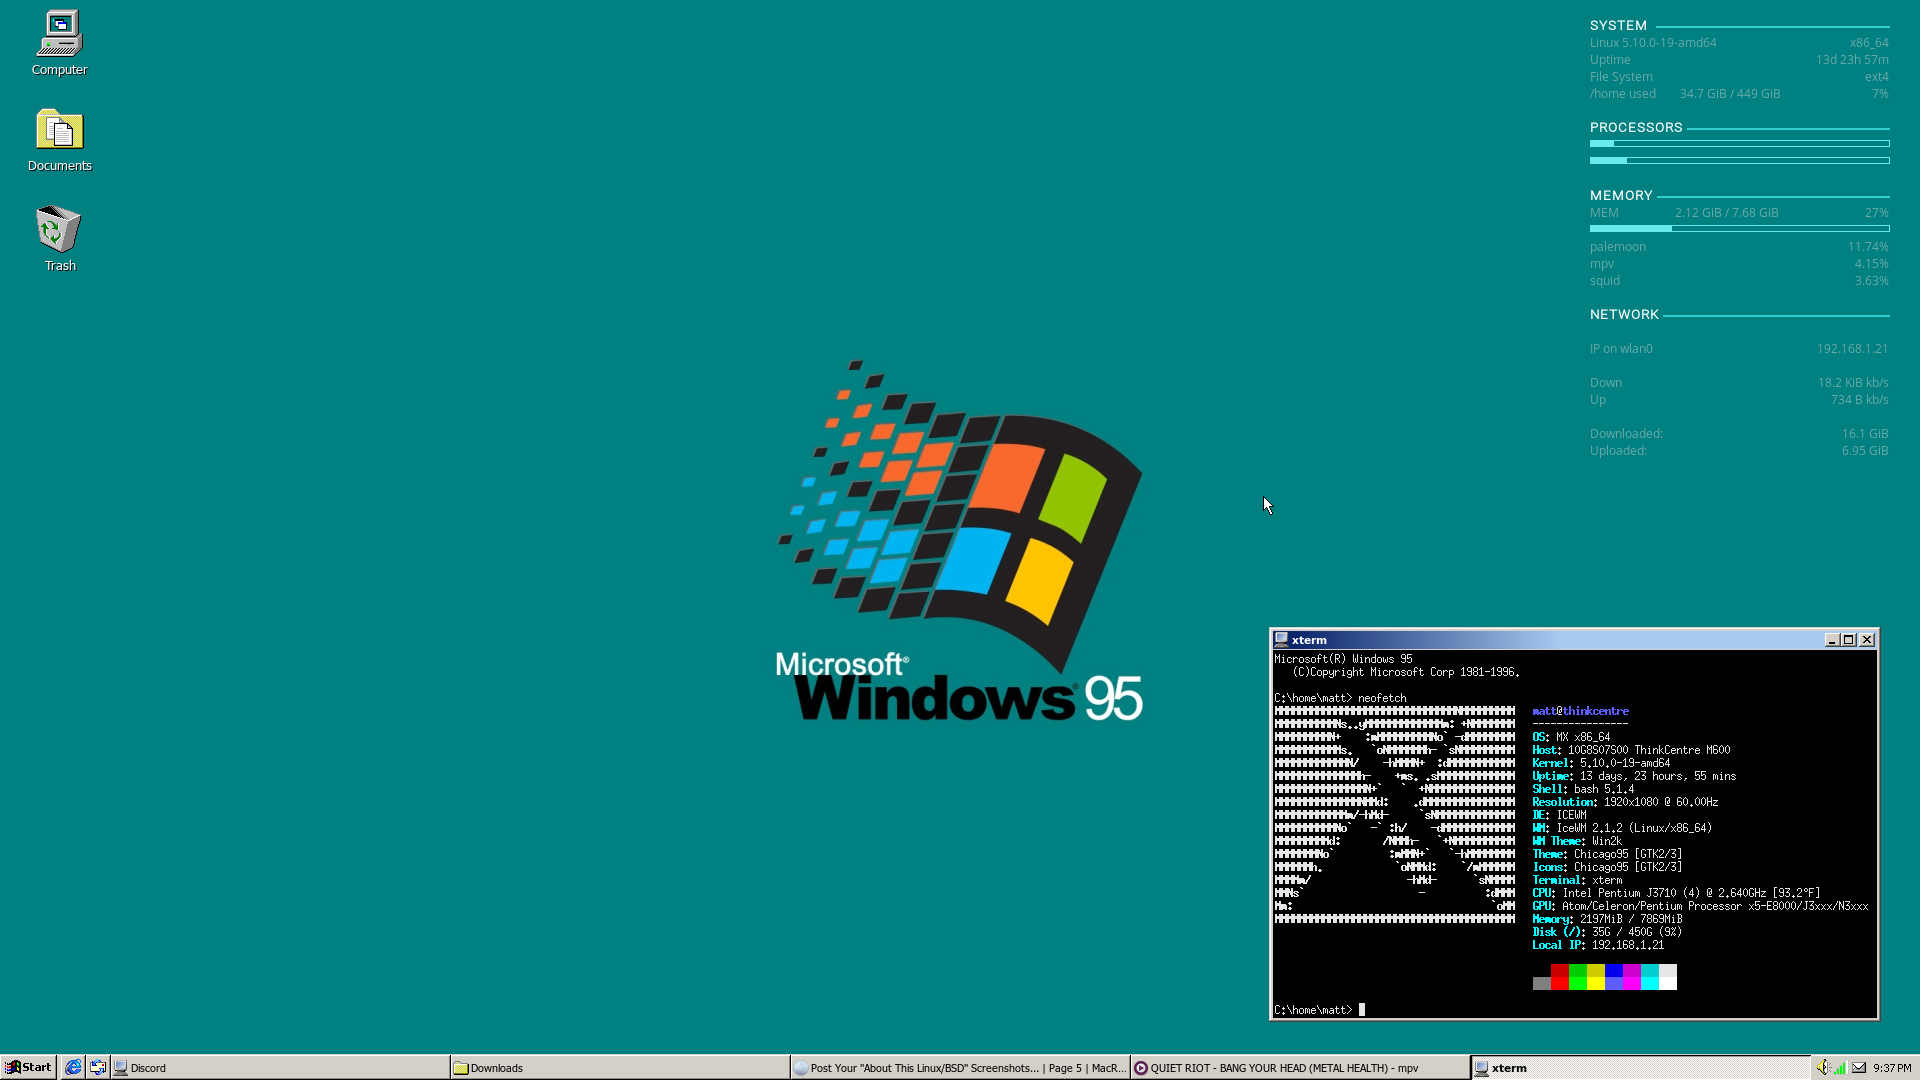
Task: Click the matt@thinkcentre text in xterm
Action: 1580,711
